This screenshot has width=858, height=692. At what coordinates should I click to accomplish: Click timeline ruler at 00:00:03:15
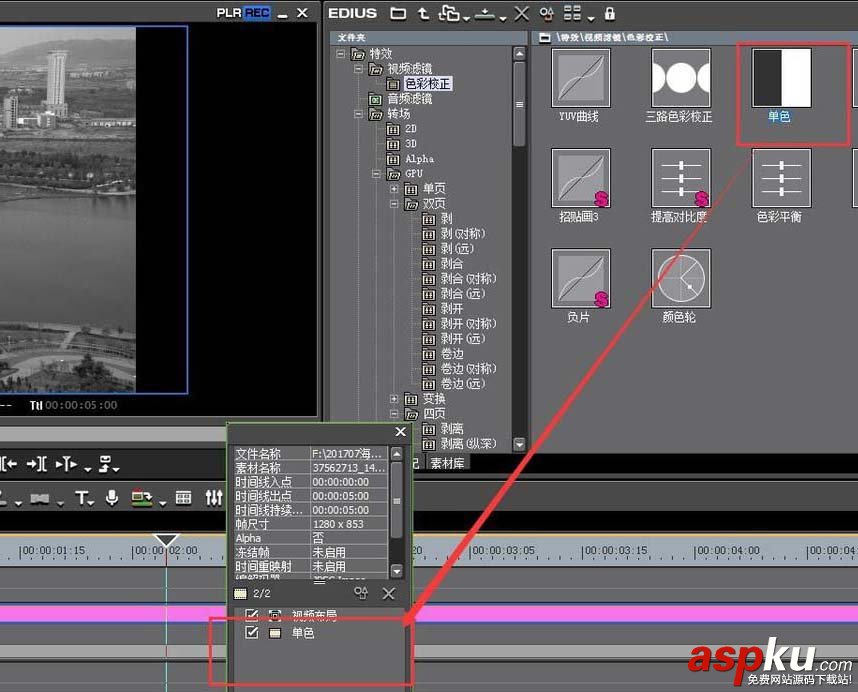click(614, 550)
